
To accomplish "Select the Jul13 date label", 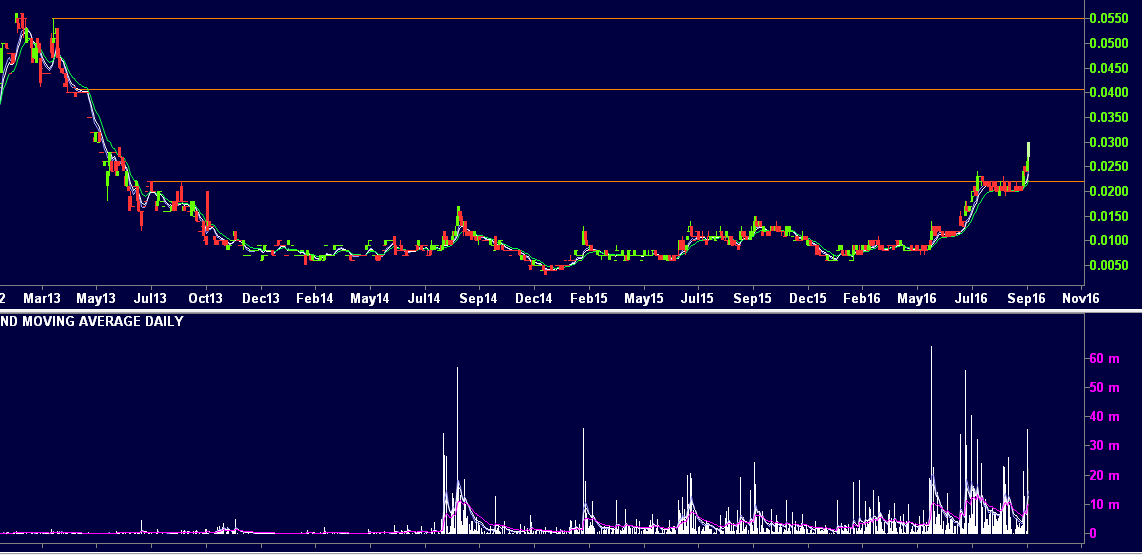I will pyautogui.click(x=151, y=299).
